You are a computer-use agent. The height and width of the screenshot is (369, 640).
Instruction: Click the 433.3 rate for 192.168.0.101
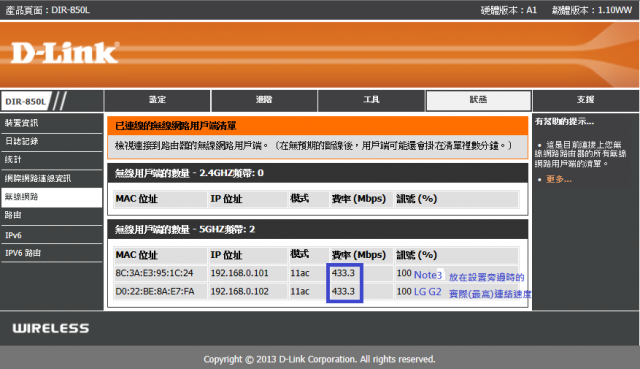click(343, 273)
